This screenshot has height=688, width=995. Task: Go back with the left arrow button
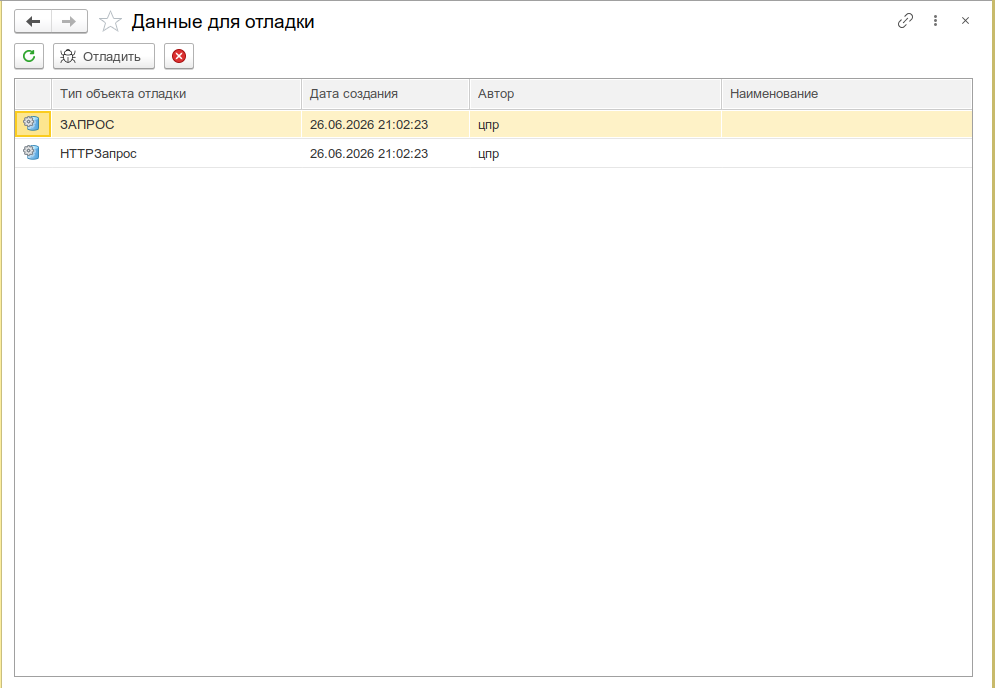coord(33,22)
